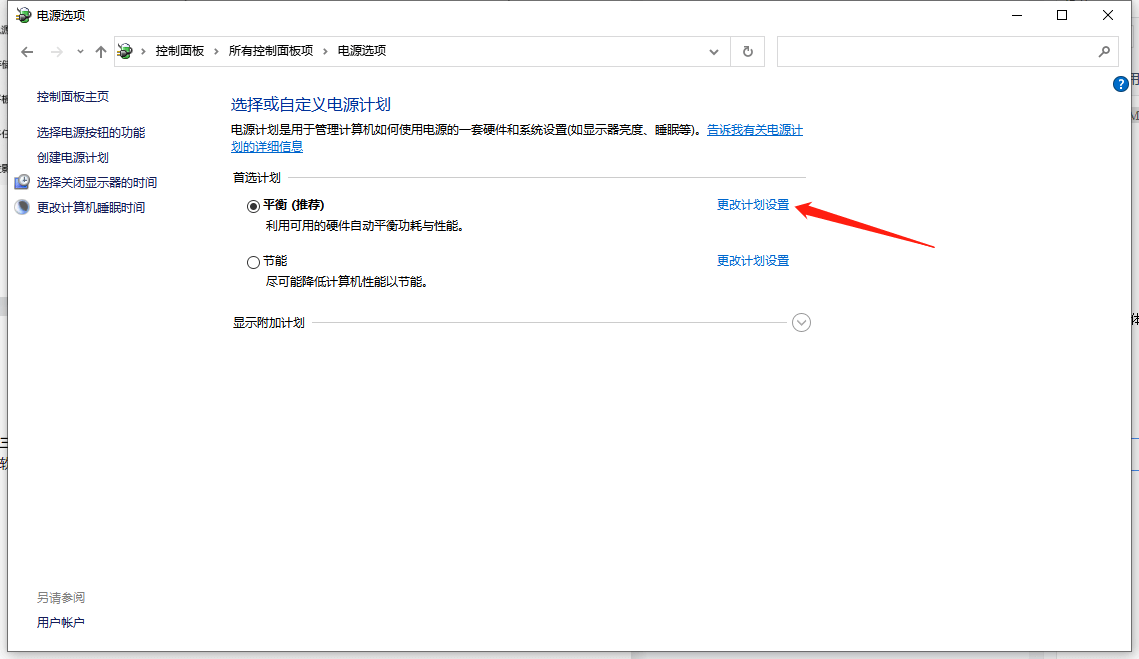Expand 显示附加计划 with the circular chevron
The width and height of the screenshot is (1139, 659).
801,323
